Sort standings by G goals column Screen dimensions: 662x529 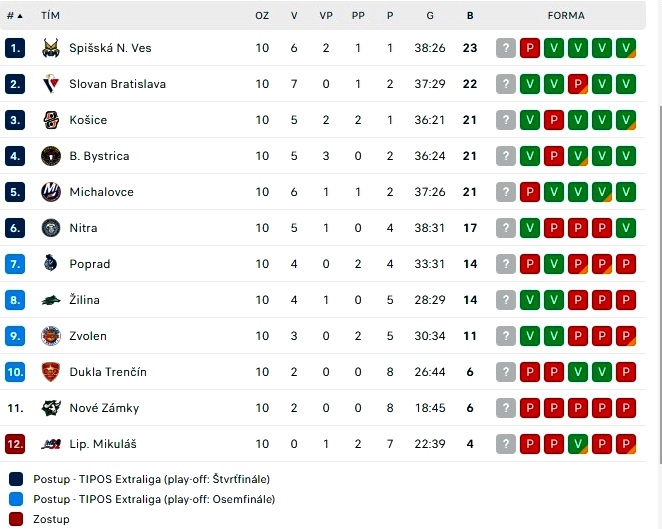point(430,16)
